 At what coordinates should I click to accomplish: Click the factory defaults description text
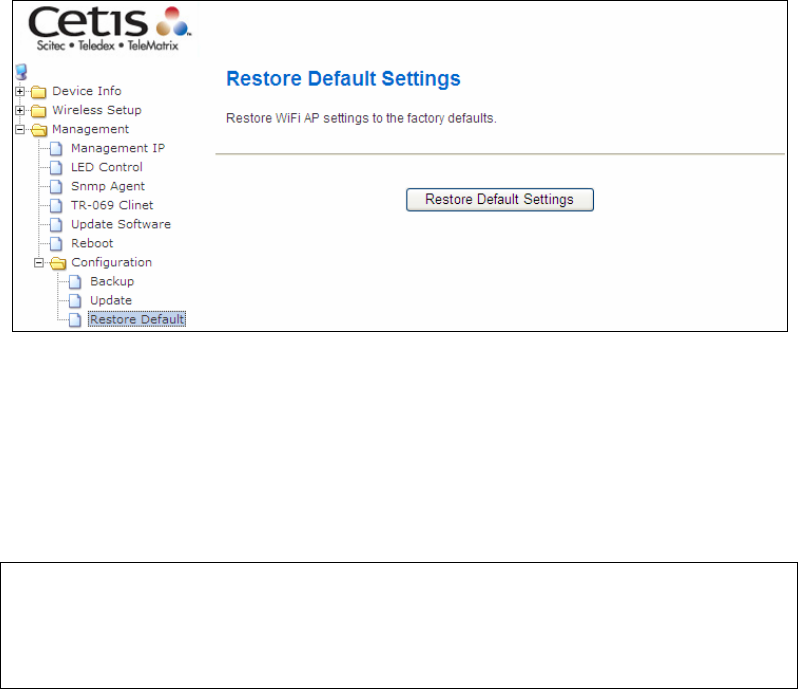pyautogui.click(x=361, y=118)
